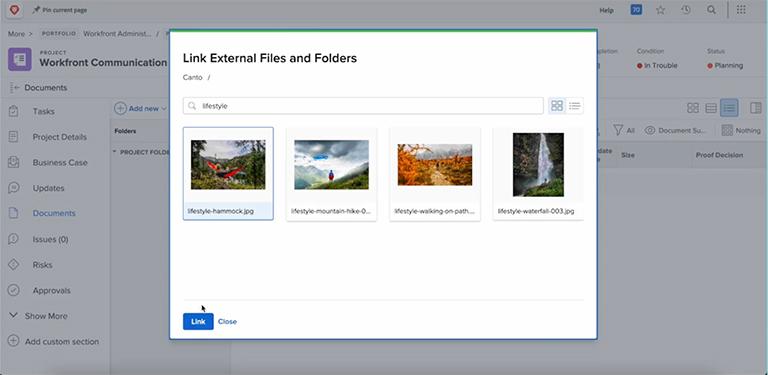The height and width of the screenshot is (375, 768).
Task: Click the Updates speech bubble icon
Action: click(x=14, y=188)
